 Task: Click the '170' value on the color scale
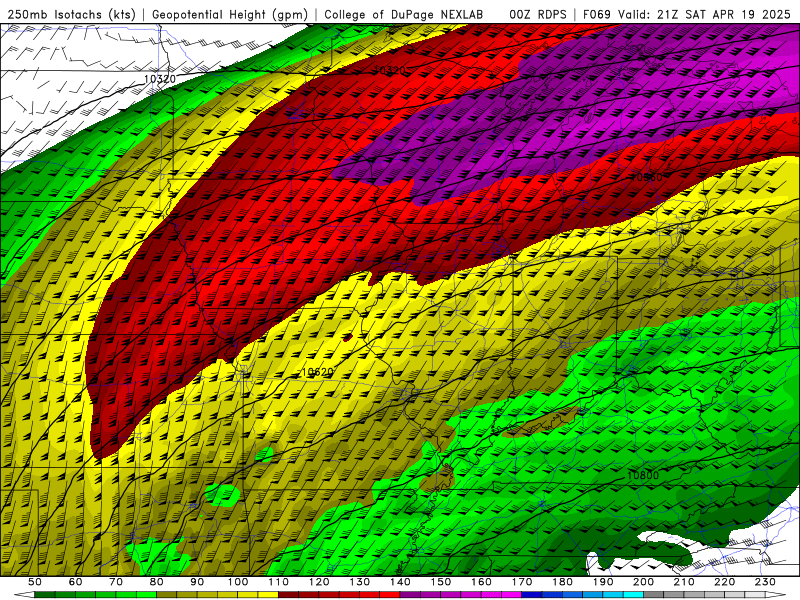(x=522, y=582)
